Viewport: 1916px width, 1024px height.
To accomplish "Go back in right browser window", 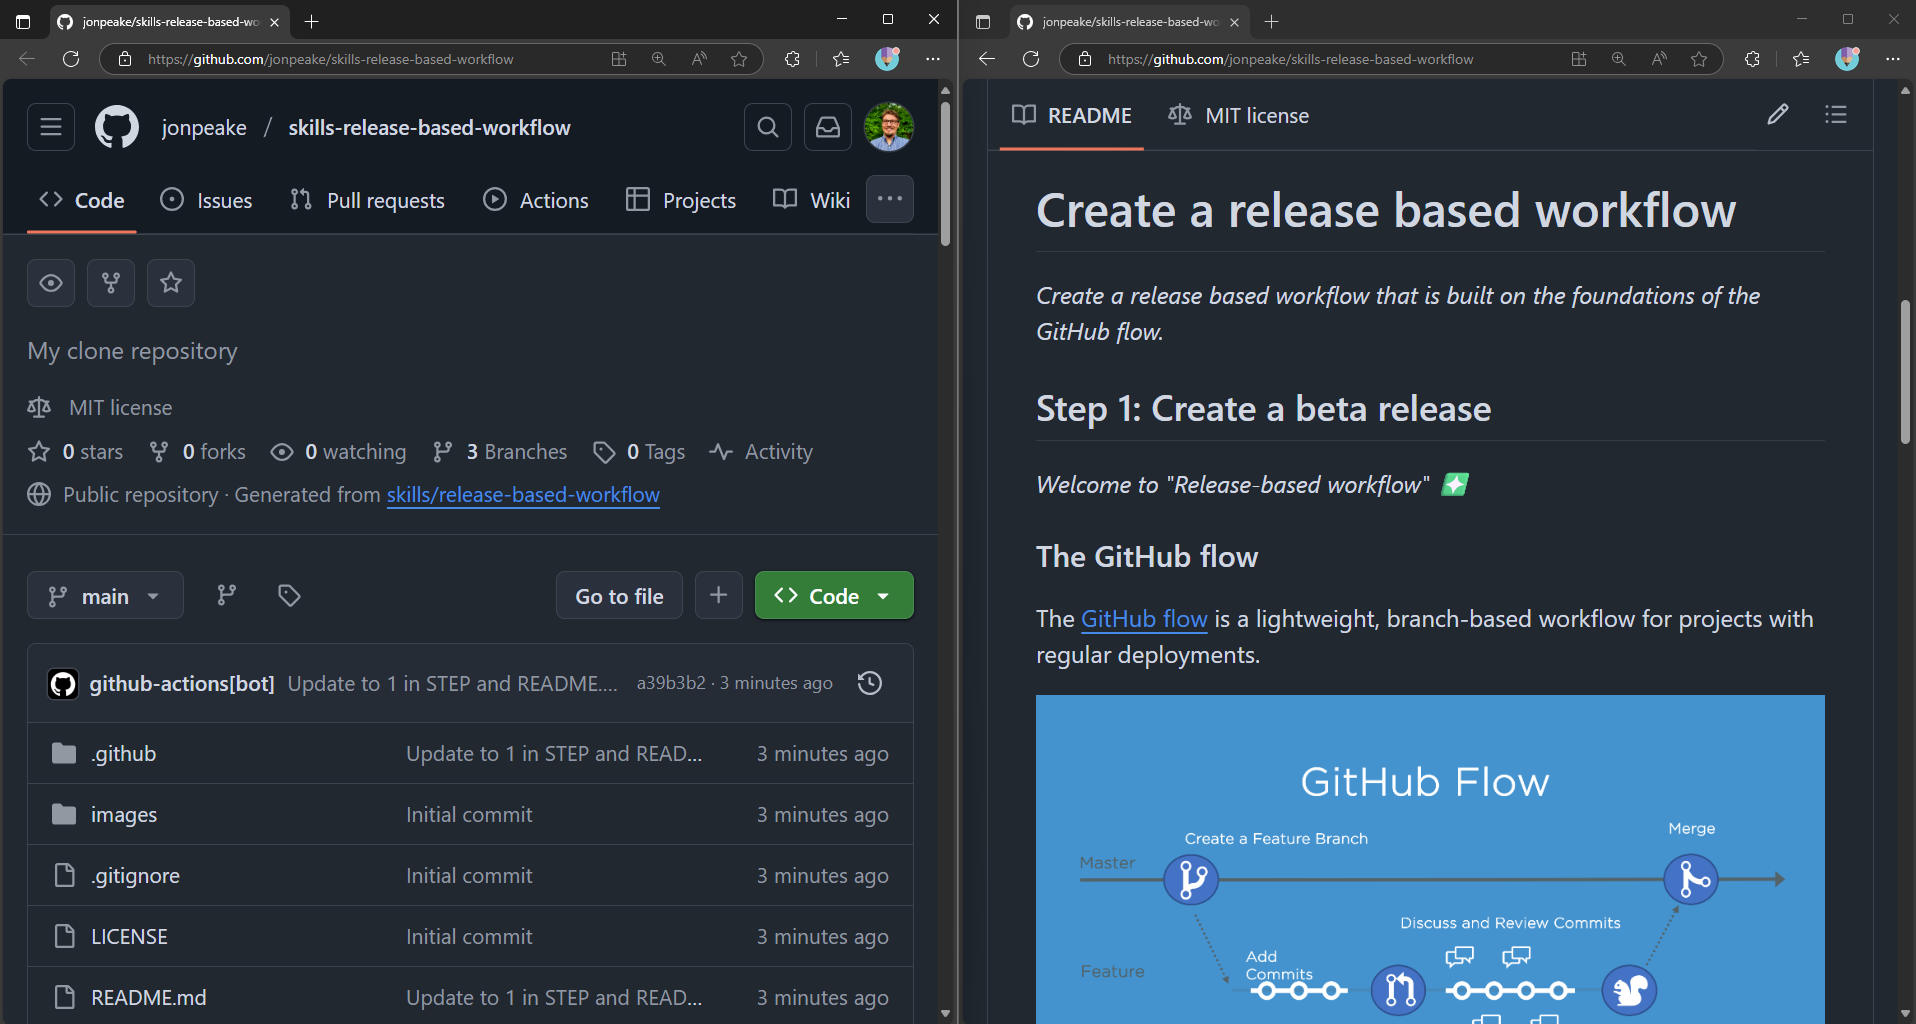I will [x=987, y=59].
